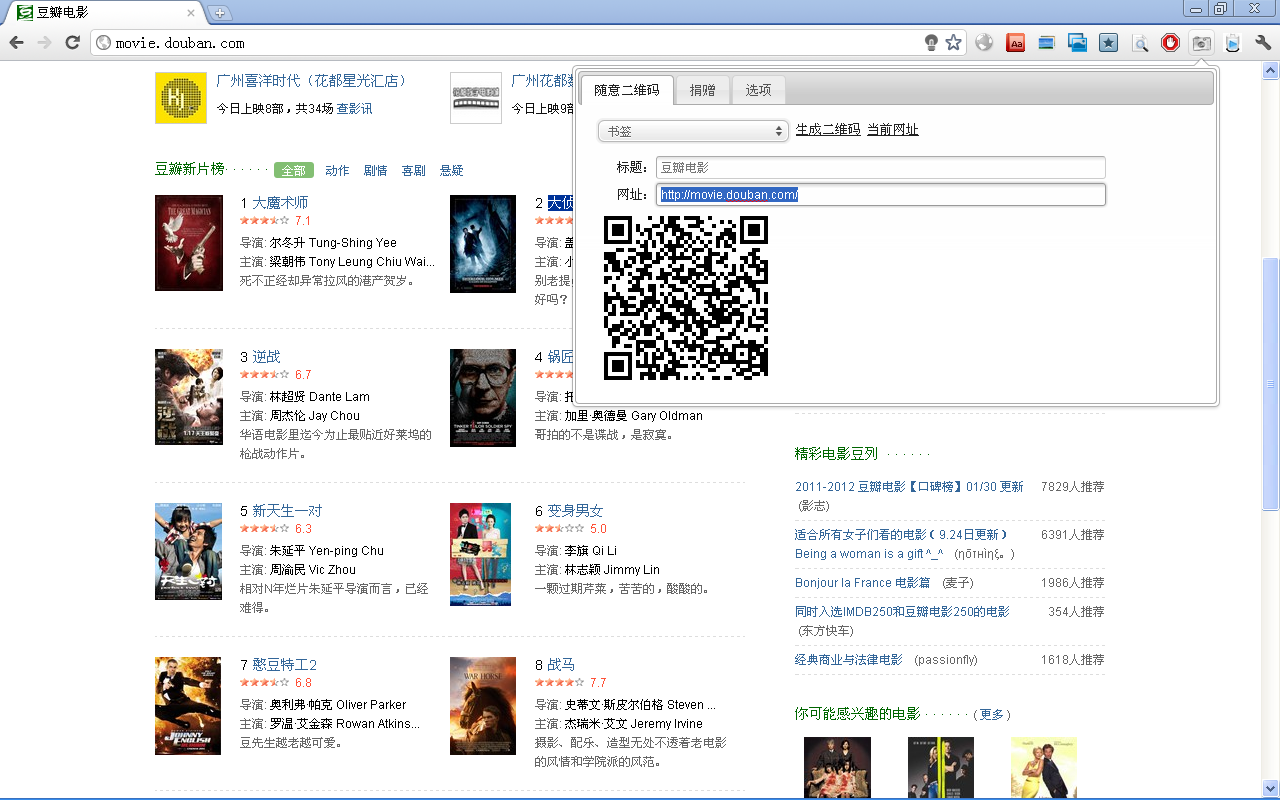
Task: Open the 变身男女 movie title link
Action: [x=575, y=511]
